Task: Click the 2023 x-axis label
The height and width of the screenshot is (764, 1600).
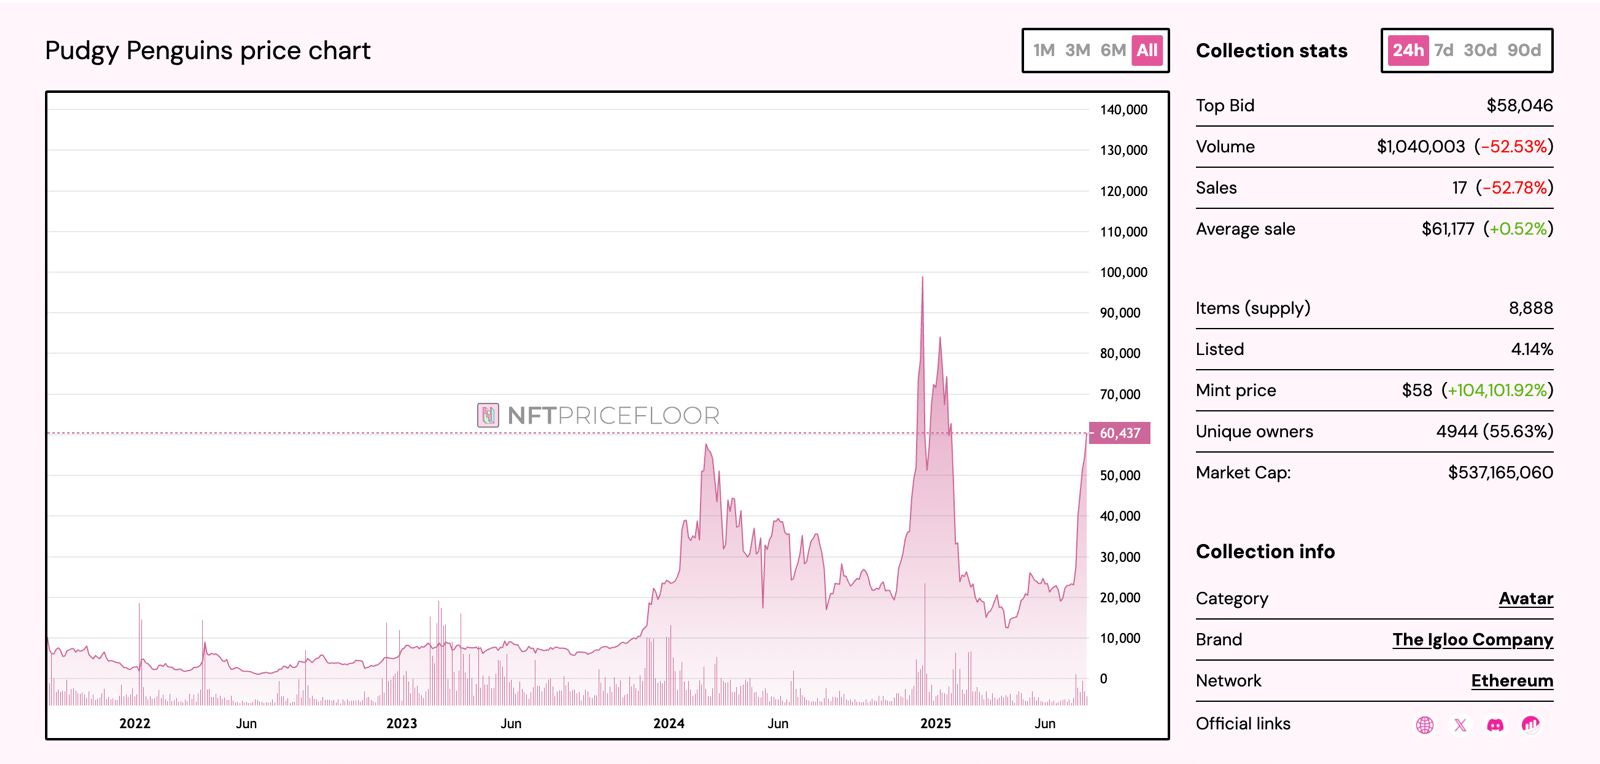Action: click(x=402, y=723)
